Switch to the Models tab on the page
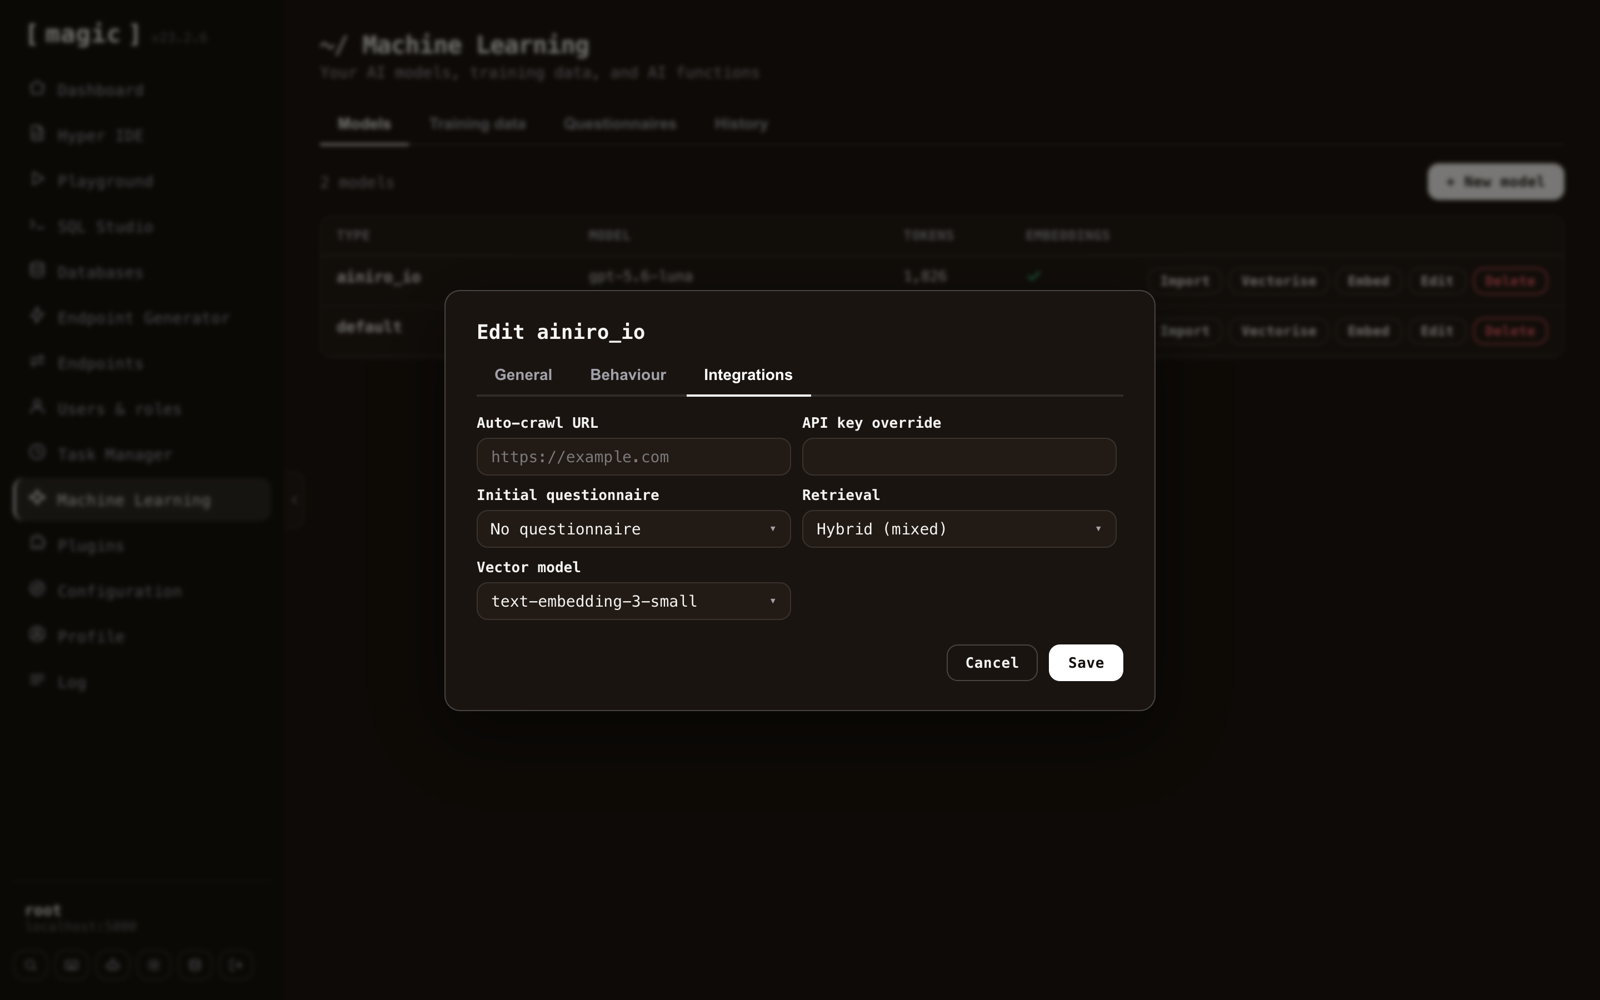The width and height of the screenshot is (1600, 1000). [364, 124]
